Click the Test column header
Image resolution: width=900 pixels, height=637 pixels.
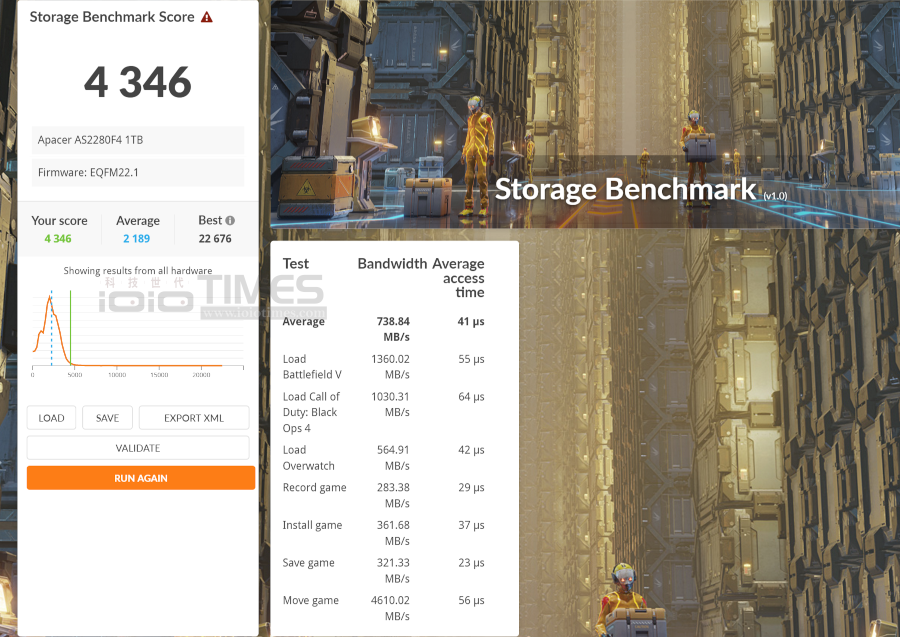point(296,264)
